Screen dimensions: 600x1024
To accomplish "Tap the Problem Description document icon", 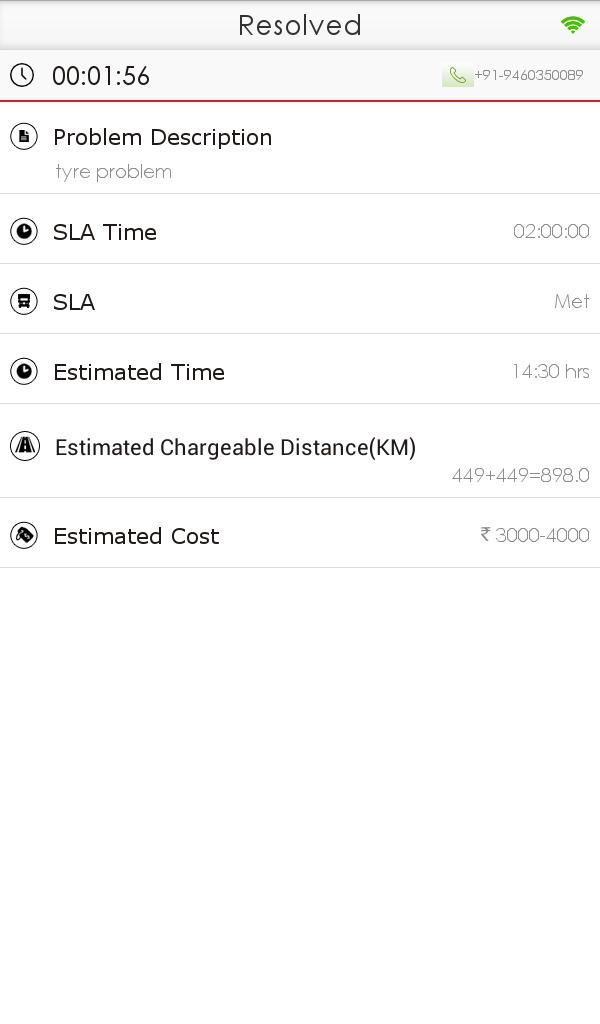I will pos(24,136).
